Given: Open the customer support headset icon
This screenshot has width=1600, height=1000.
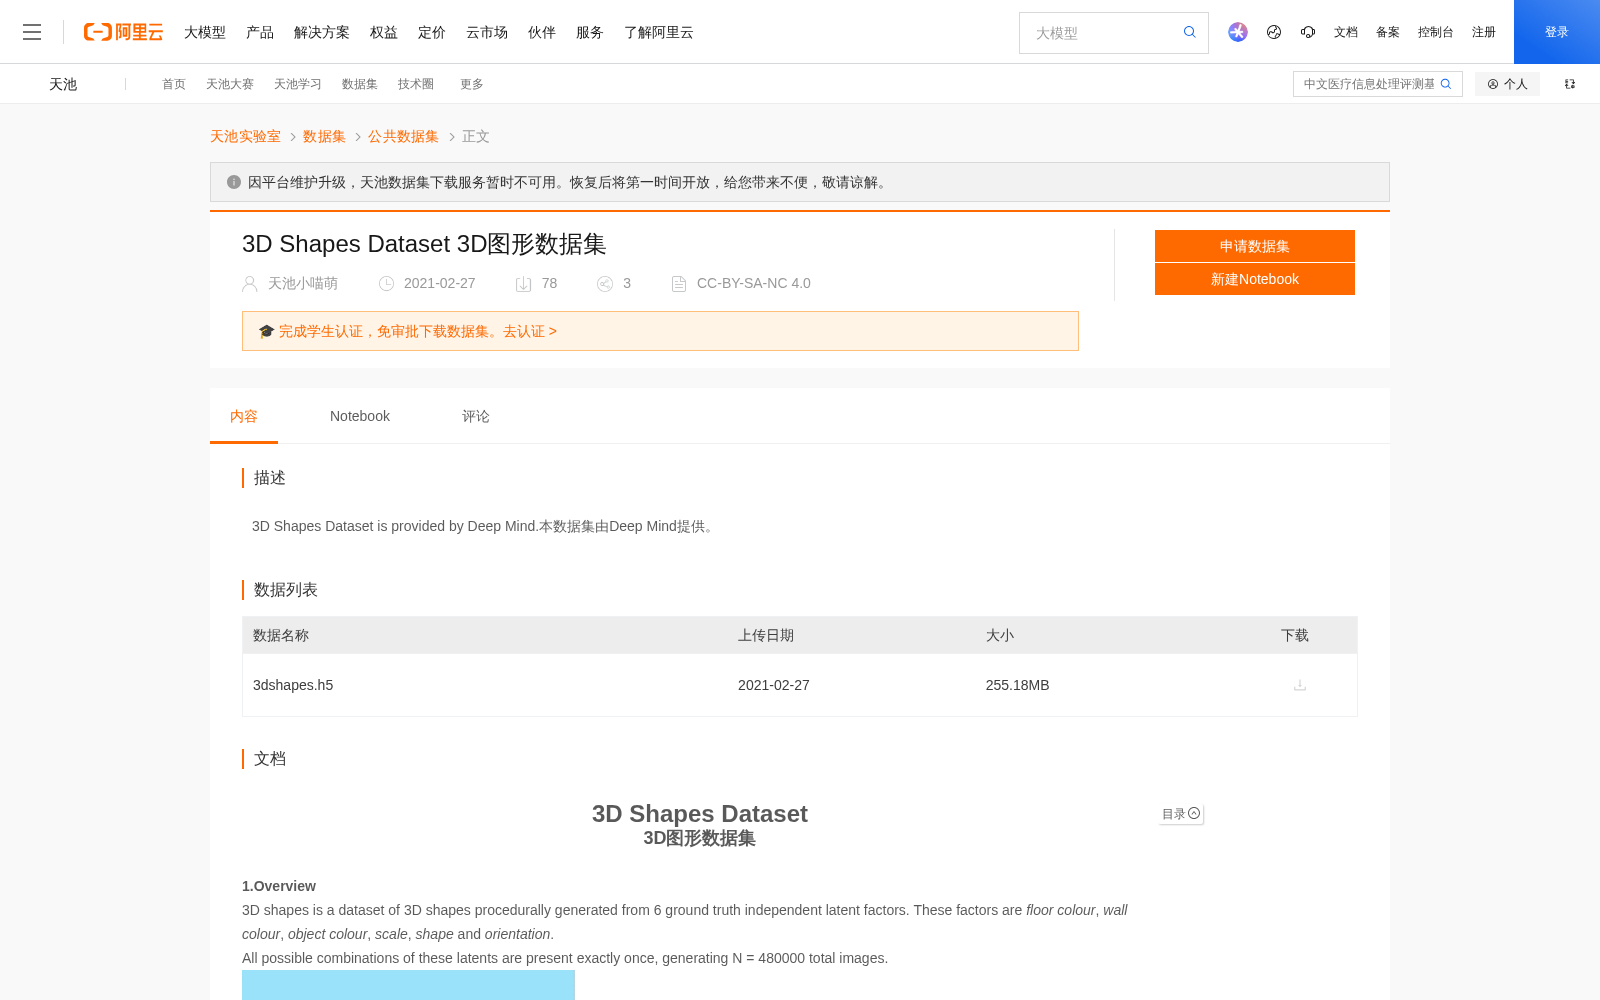Looking at the screenshot, I should 1308,32.
